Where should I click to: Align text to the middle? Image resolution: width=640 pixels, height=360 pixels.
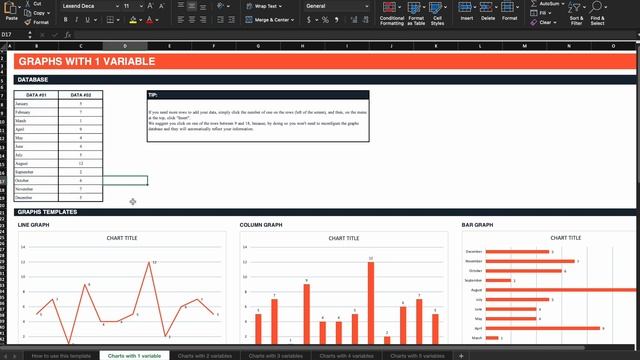(x=192, y=6)
